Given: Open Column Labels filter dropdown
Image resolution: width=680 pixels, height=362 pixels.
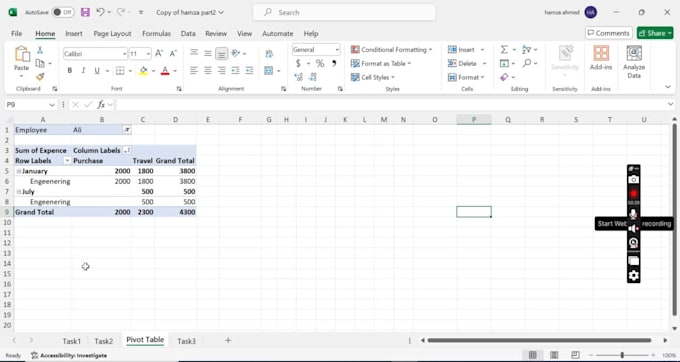Looking at the screenshot, I should 127,150.
